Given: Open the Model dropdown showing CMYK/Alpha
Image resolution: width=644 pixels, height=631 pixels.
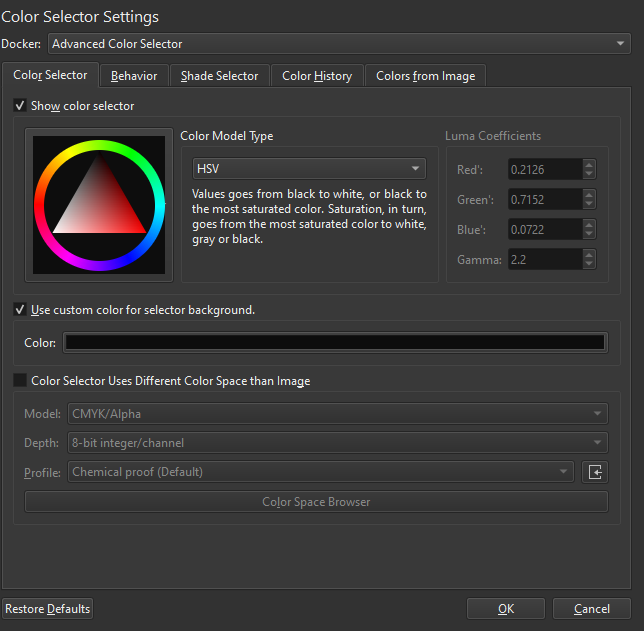Looking at the screenshot, I should click(x=338, y=413).
